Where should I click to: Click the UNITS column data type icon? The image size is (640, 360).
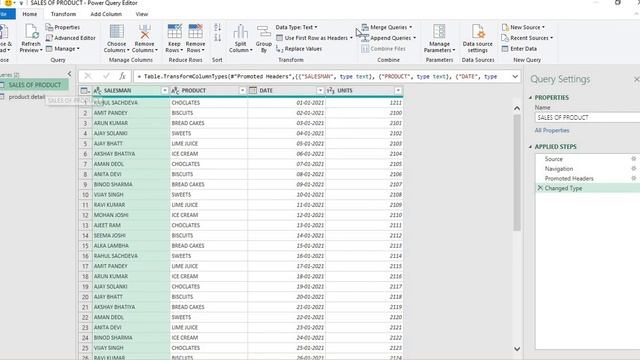(331, 91)
